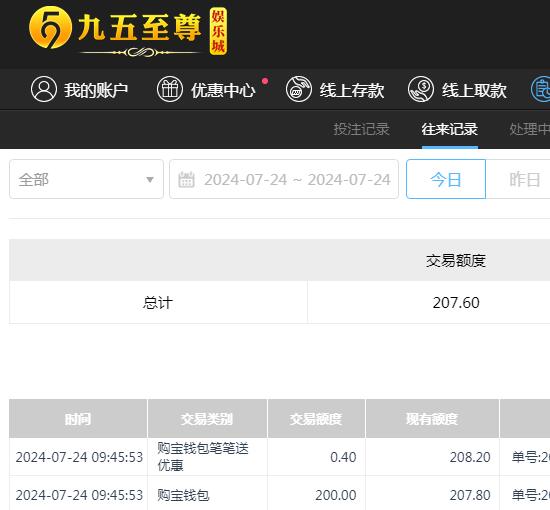Click the timestamp in the 0.40 row
This screenshot has height=510, width=550.
point(79,457)
